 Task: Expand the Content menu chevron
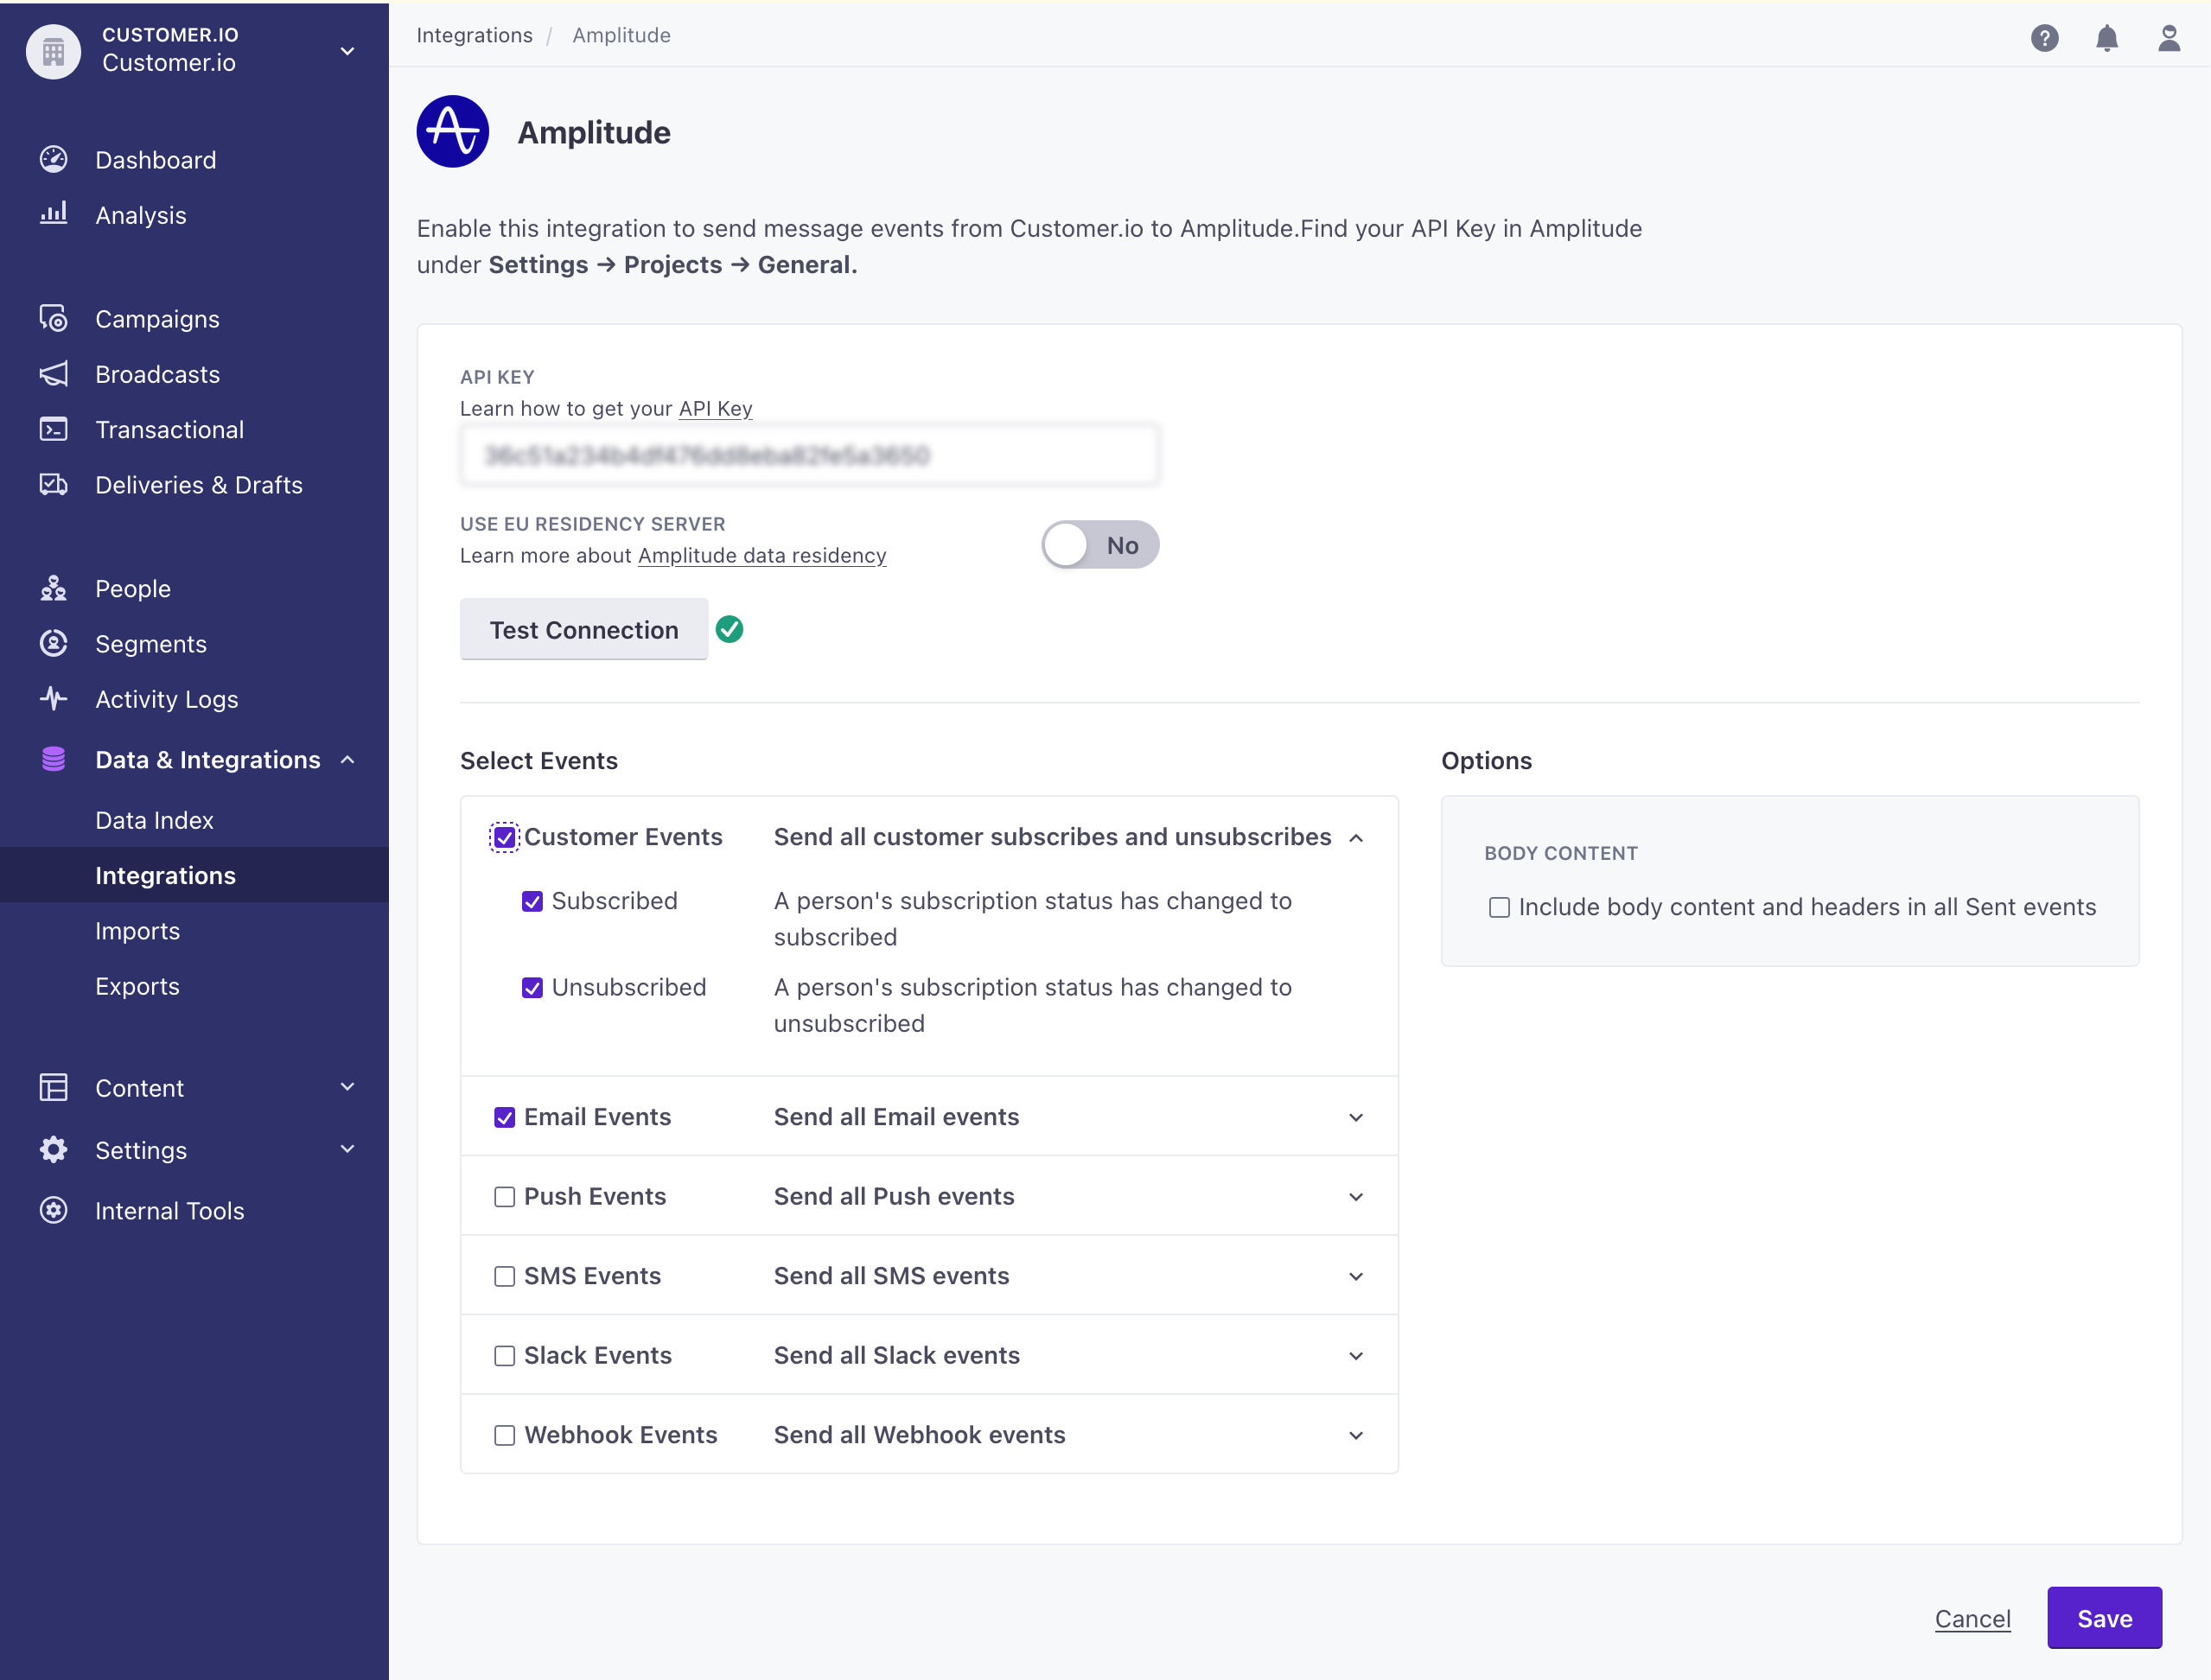347,1087
